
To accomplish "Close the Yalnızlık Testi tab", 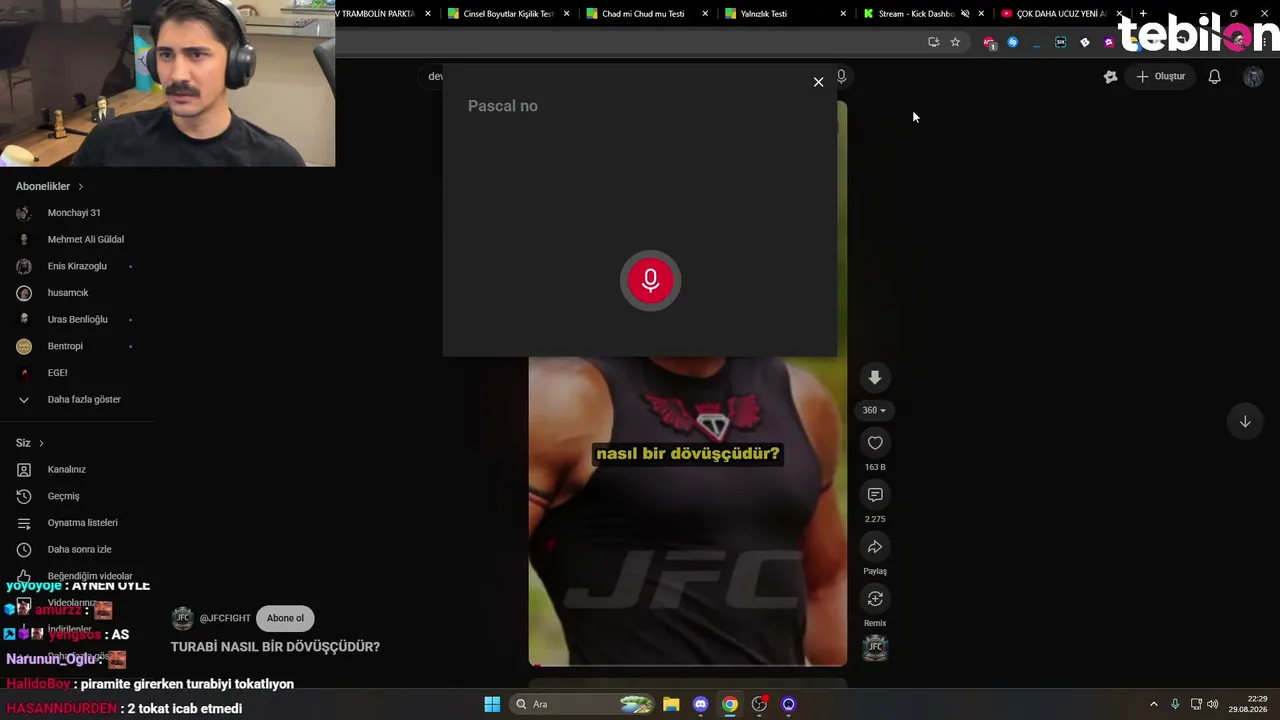I will [x=842, y=14].
